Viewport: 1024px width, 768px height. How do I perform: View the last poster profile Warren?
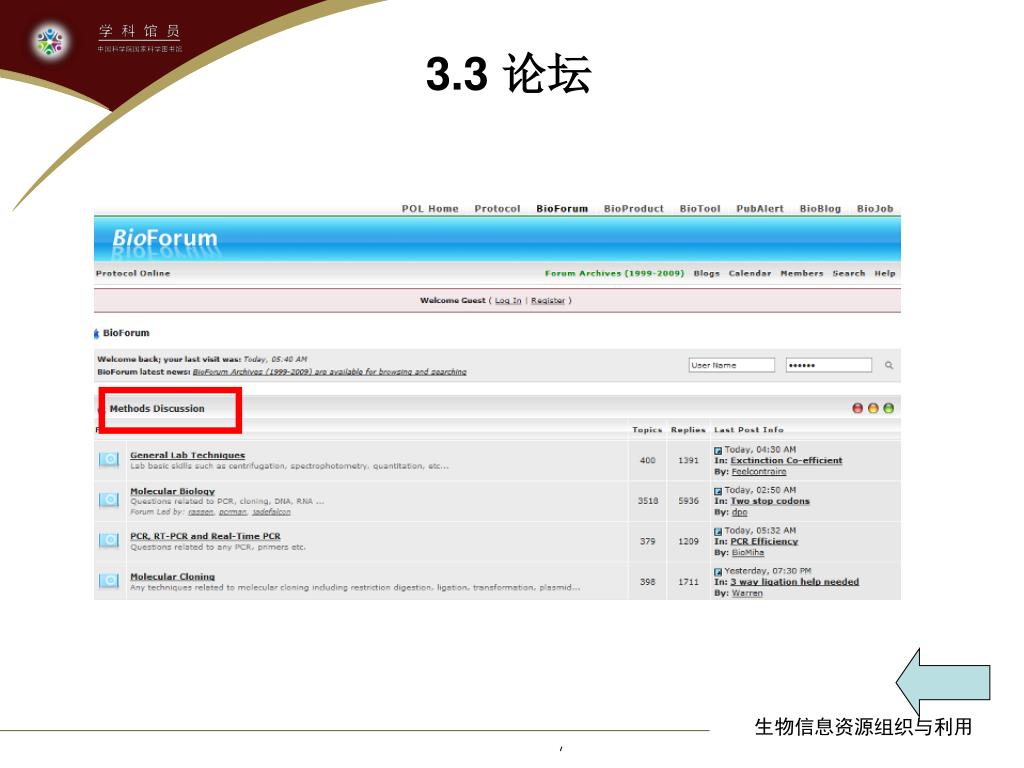pyautogui.click(x=747, y=593)
